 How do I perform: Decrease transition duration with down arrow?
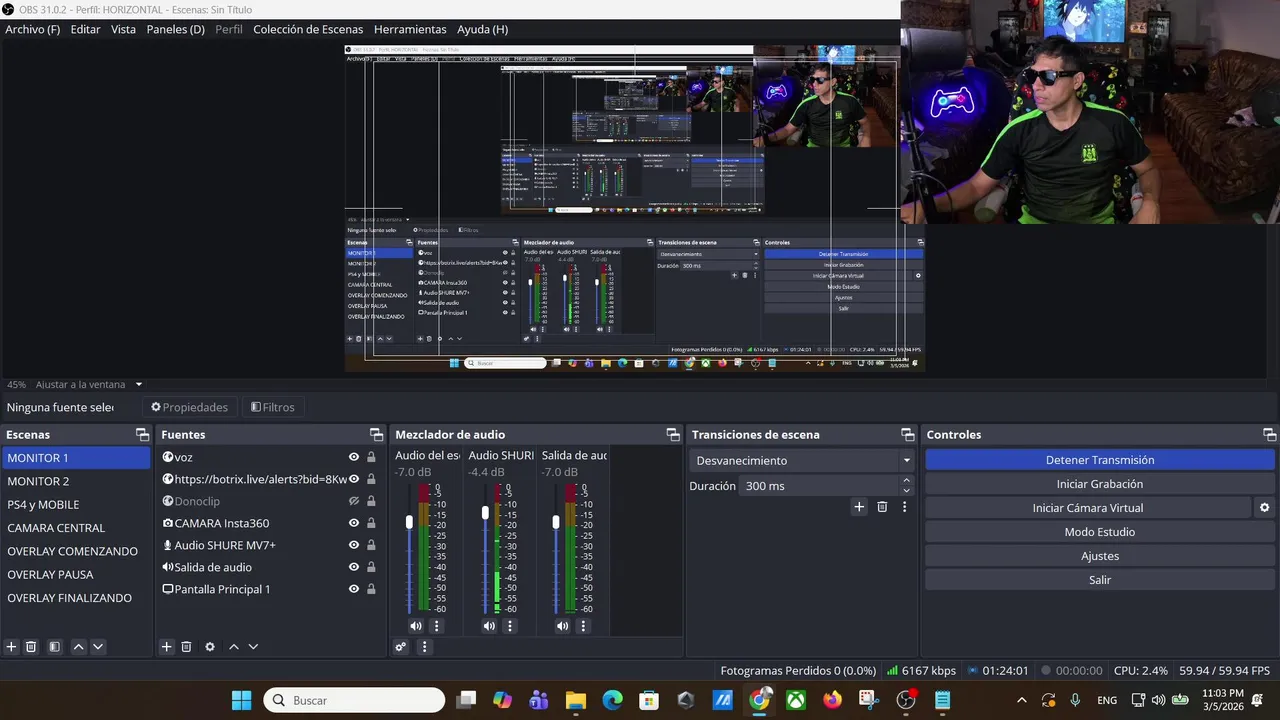coord(907,491)
